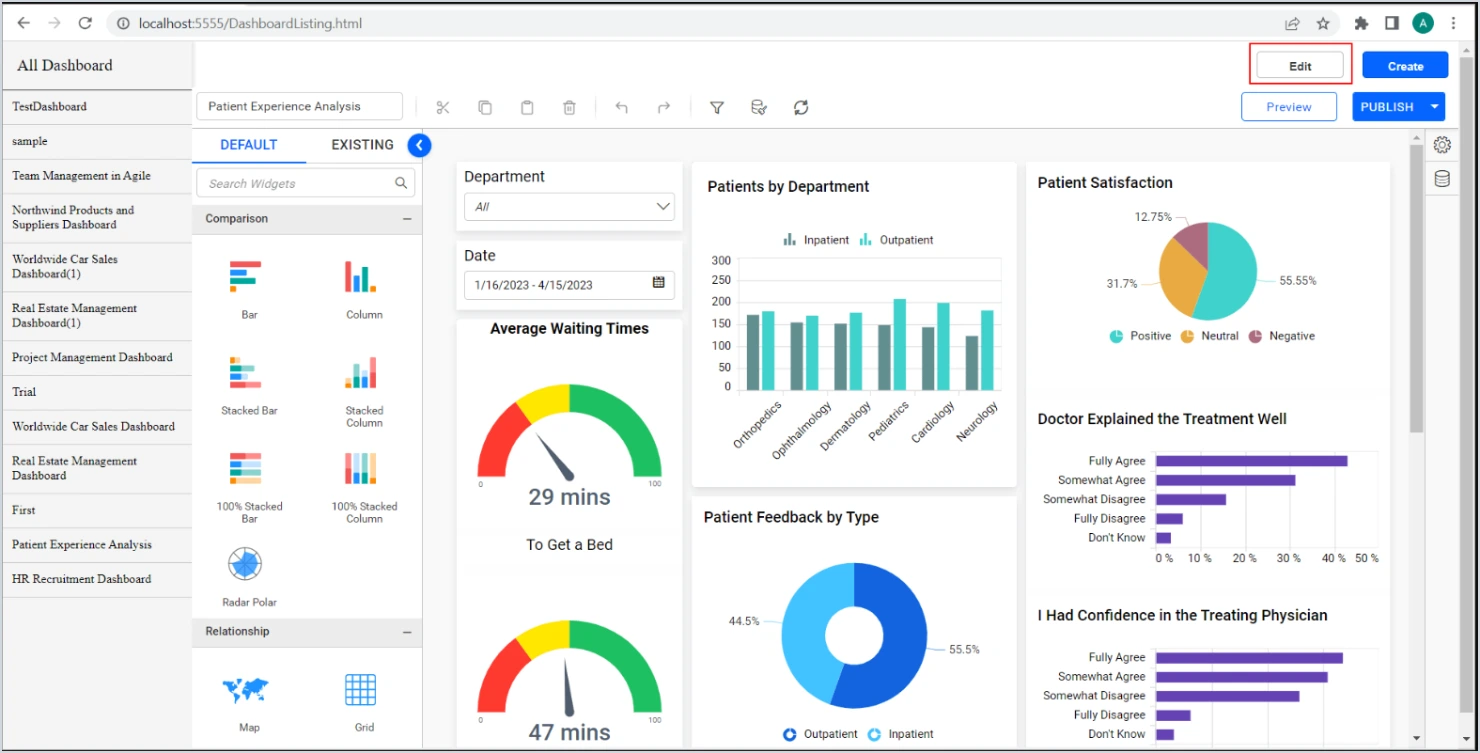Toggle the Negative legend in Patient Satisfaction

point(1282,336)
